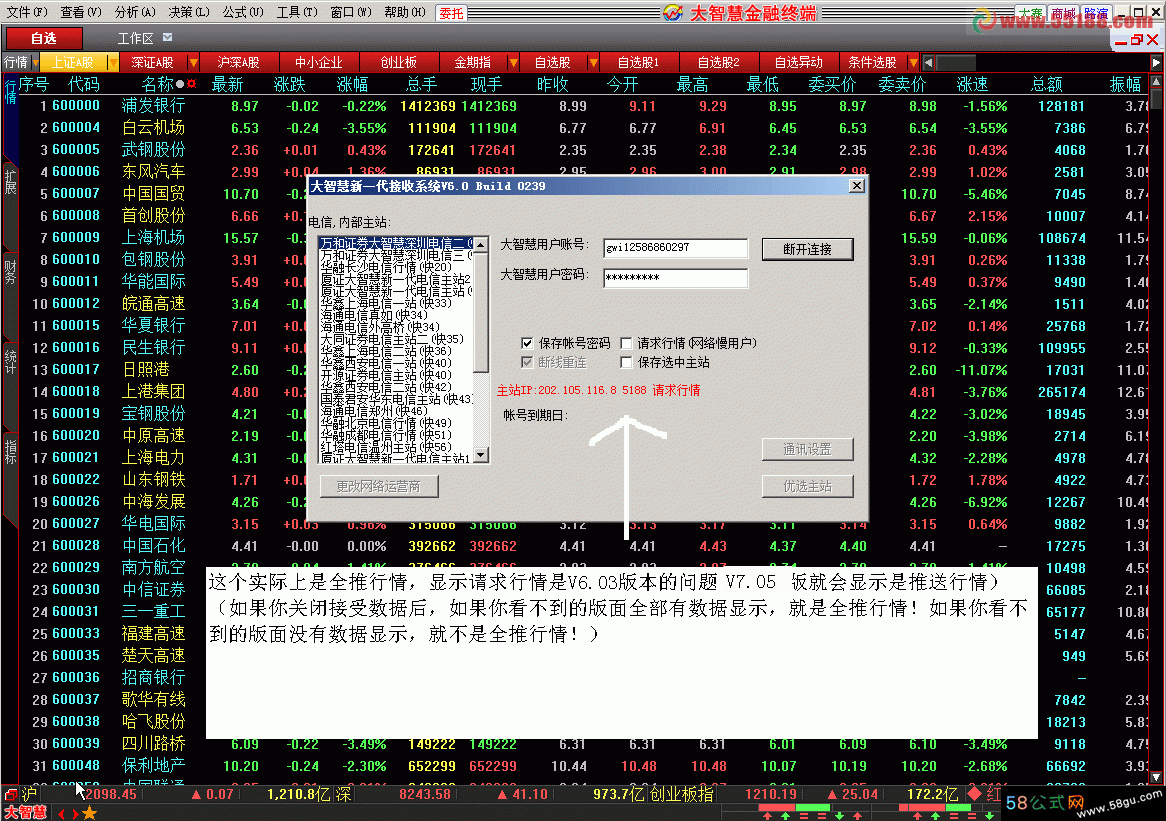Select server 海通电信郑州(快46)

374,410
